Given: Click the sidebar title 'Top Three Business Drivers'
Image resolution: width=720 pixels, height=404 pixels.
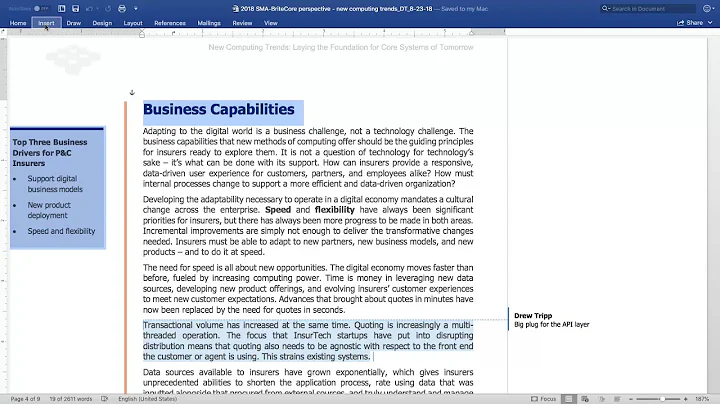Looking at the screenshot, I should pyautogui.click(x=50, y=152).
